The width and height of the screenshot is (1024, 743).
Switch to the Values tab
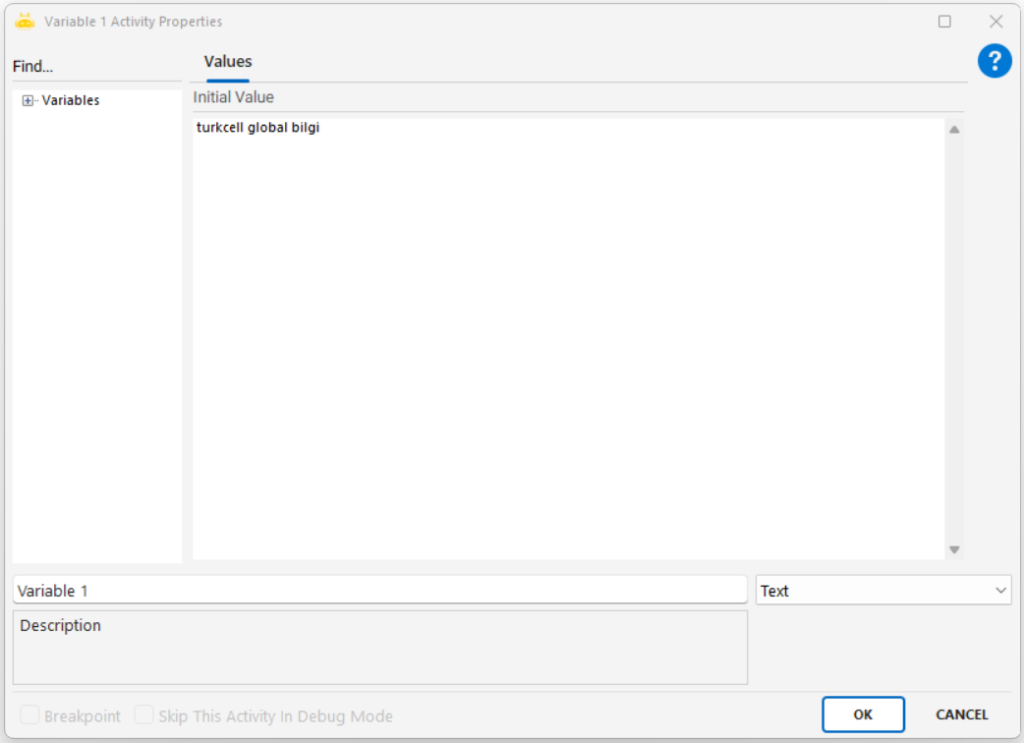(x=228, y=62)
